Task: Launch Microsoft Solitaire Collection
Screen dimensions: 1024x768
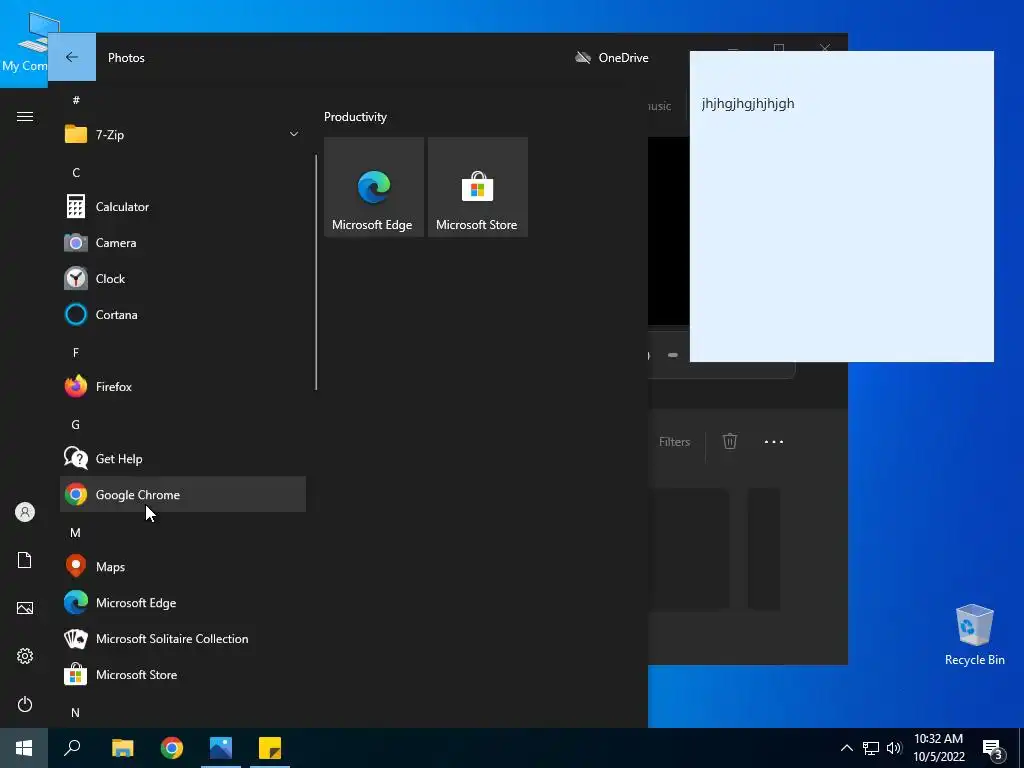Action: point(183,638)
